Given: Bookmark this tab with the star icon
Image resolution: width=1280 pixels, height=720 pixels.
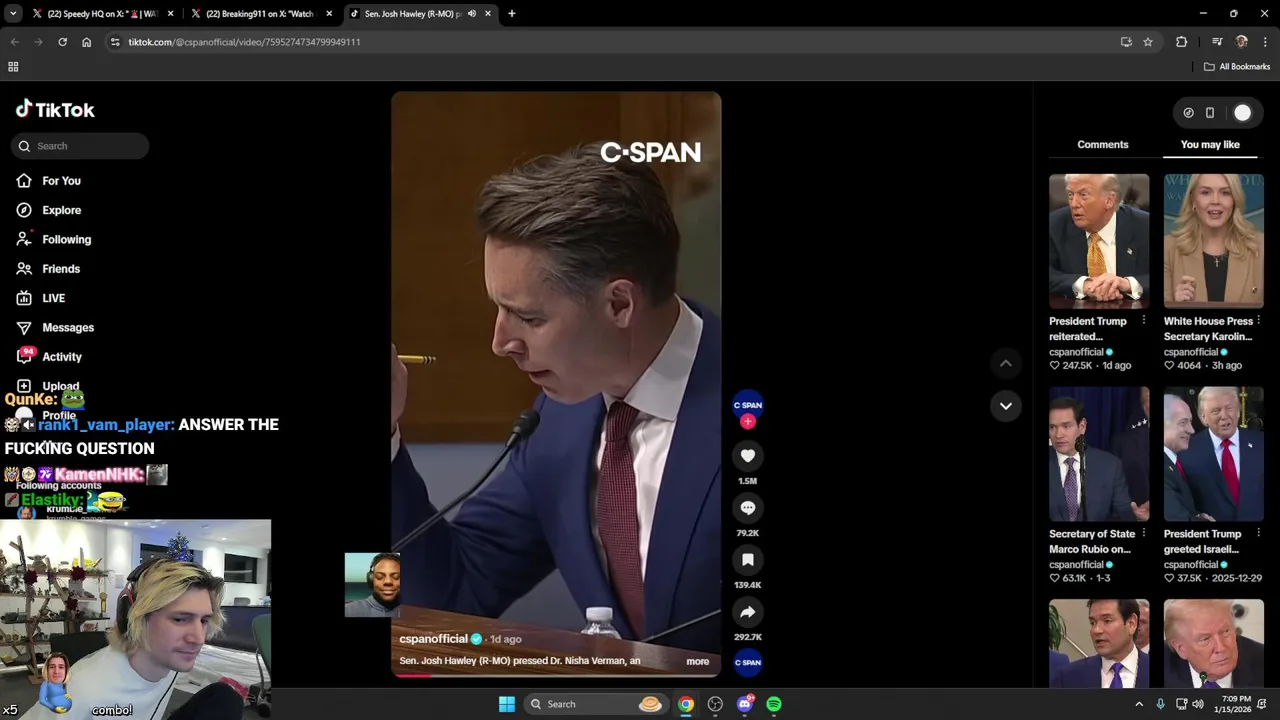Looking at the screenshot, I should [x=1148, y=42].
